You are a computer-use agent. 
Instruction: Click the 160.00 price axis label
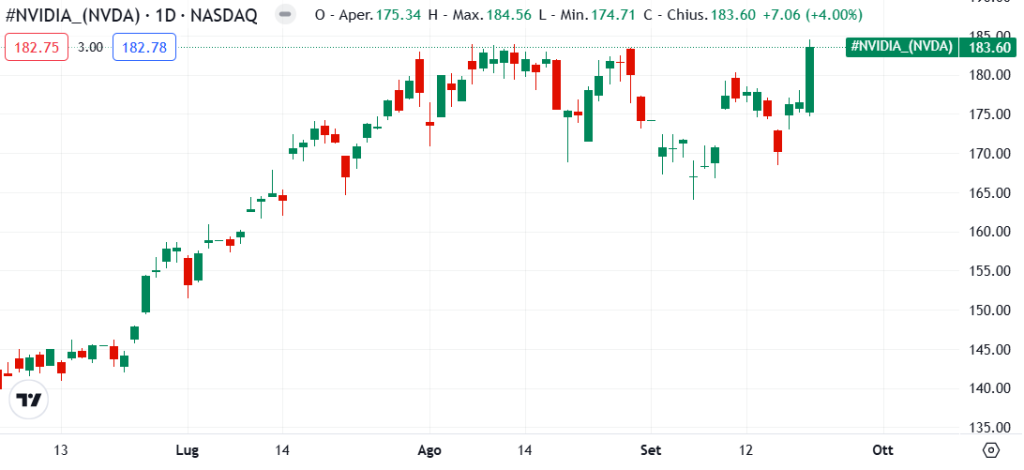click(990, 232)
